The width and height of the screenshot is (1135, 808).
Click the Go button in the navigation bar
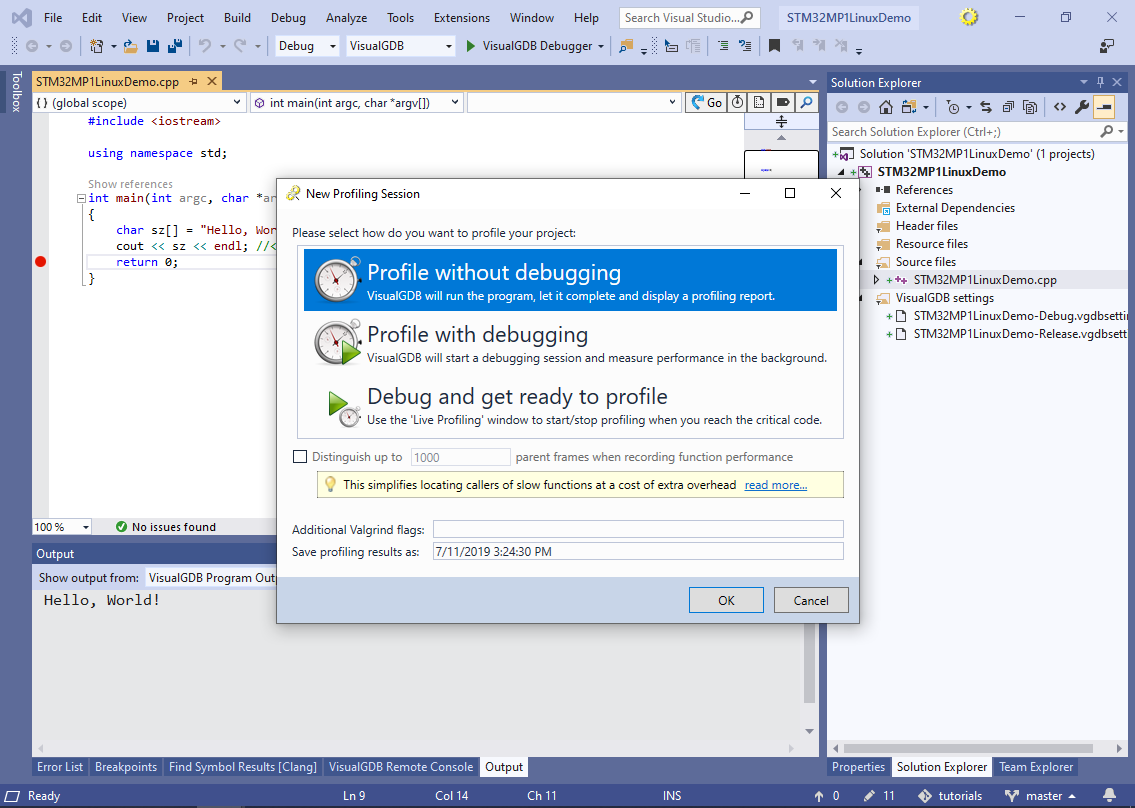[706, 103]
